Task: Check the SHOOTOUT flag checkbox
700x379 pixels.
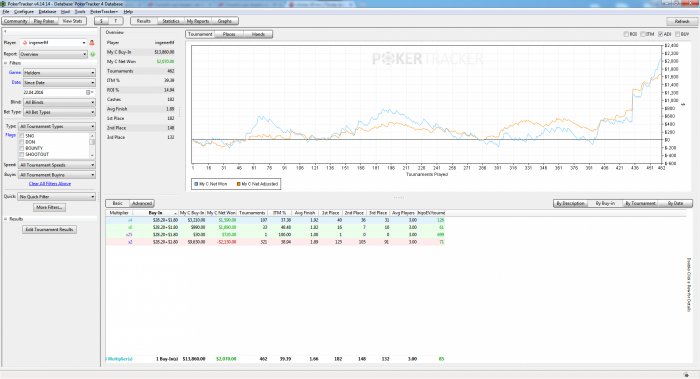Action: point(21,154)
